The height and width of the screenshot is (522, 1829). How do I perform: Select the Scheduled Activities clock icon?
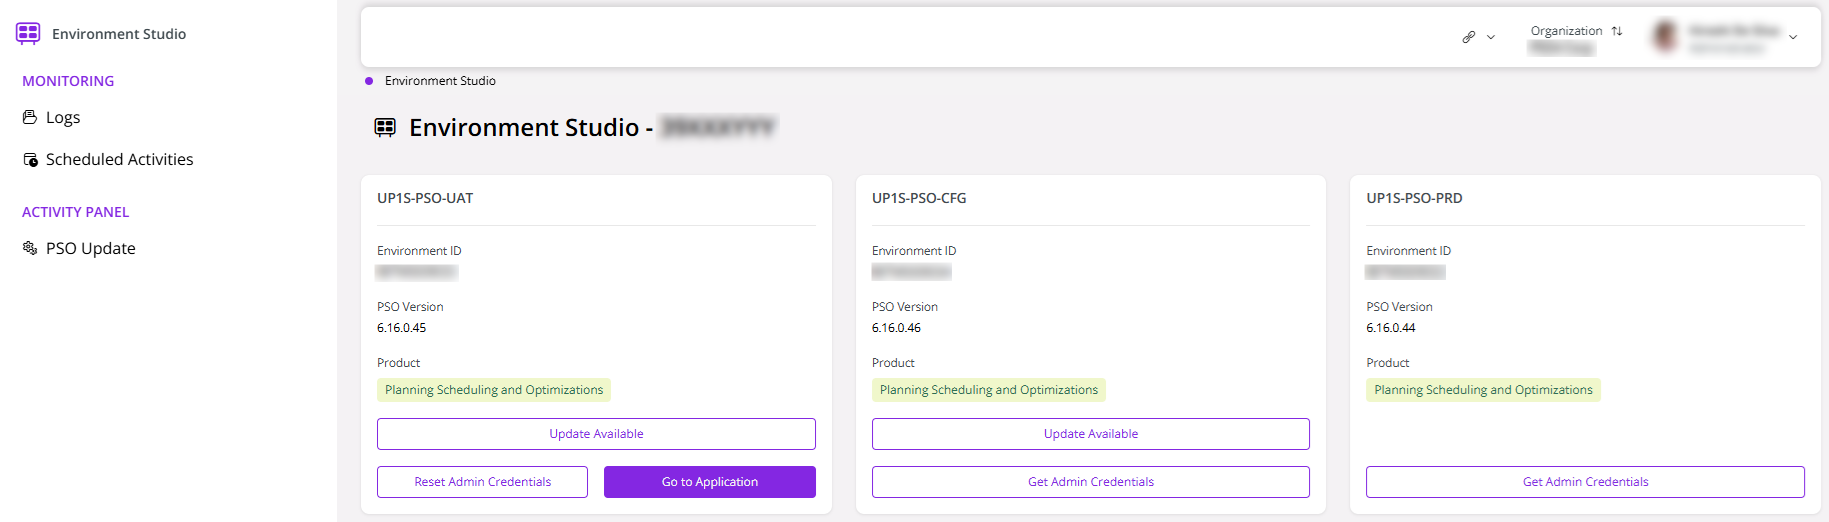click(30, 159)
